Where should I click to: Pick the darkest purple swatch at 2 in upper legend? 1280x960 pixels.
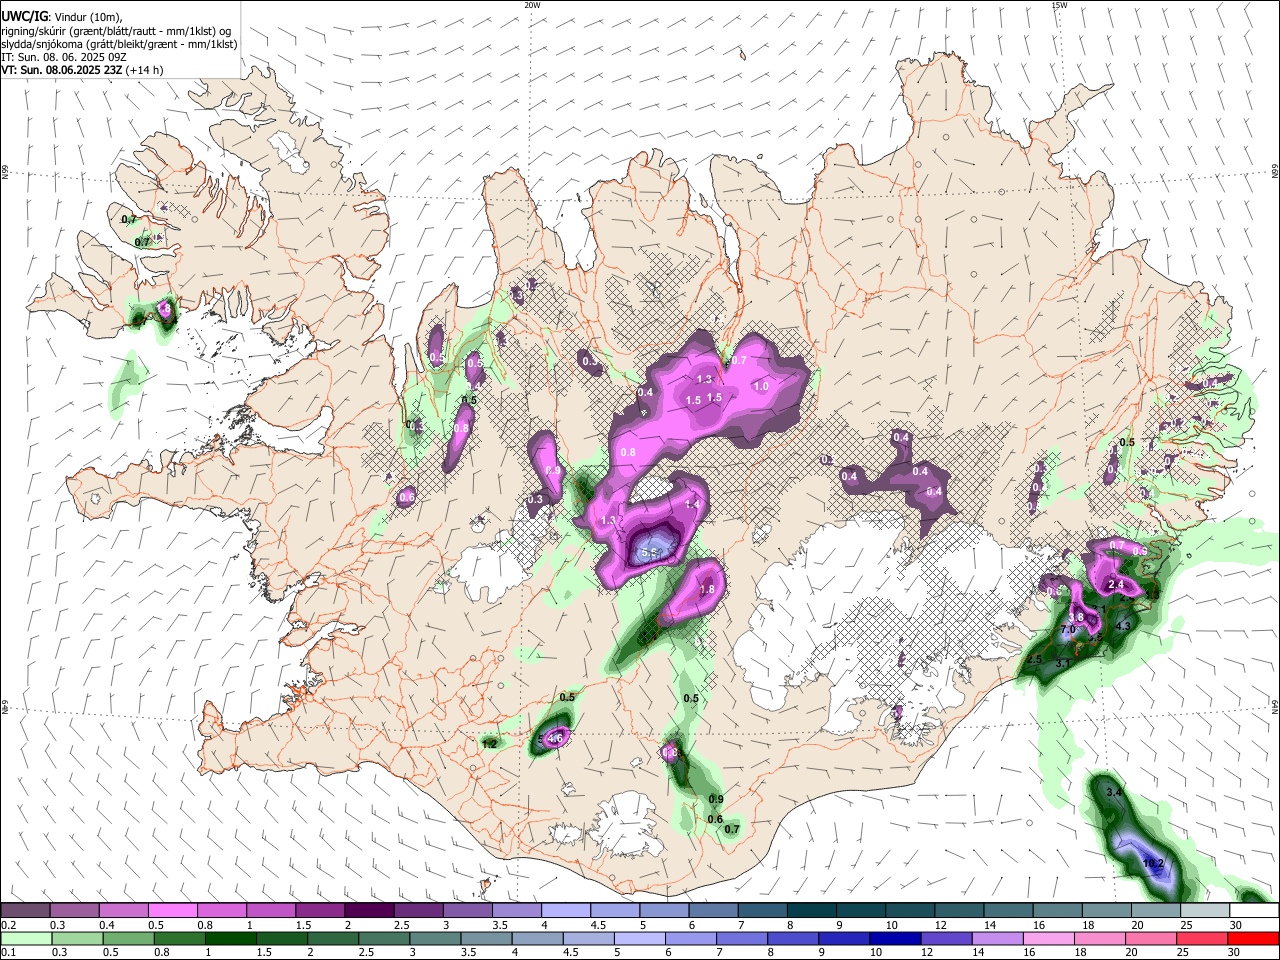[369, 911]
